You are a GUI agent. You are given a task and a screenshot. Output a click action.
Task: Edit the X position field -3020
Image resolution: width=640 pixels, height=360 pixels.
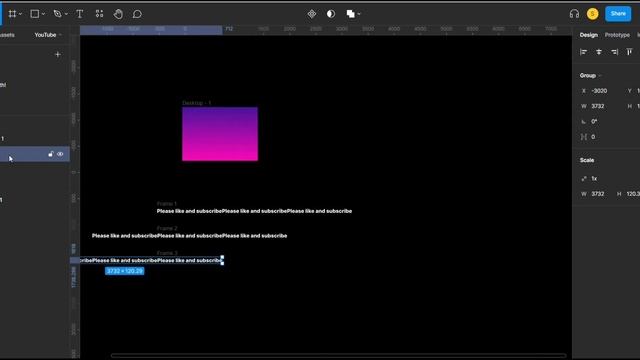[600, 91]
